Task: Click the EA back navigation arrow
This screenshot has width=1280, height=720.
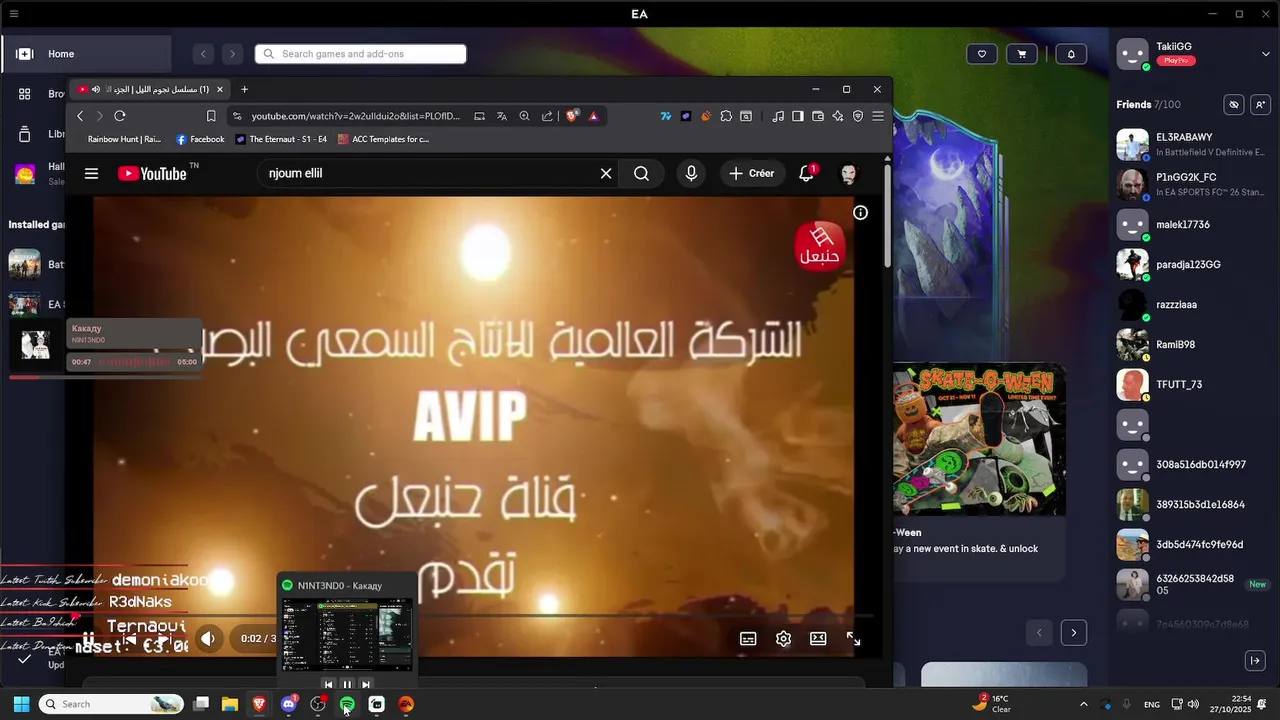Action: click(x=203, y=54)
